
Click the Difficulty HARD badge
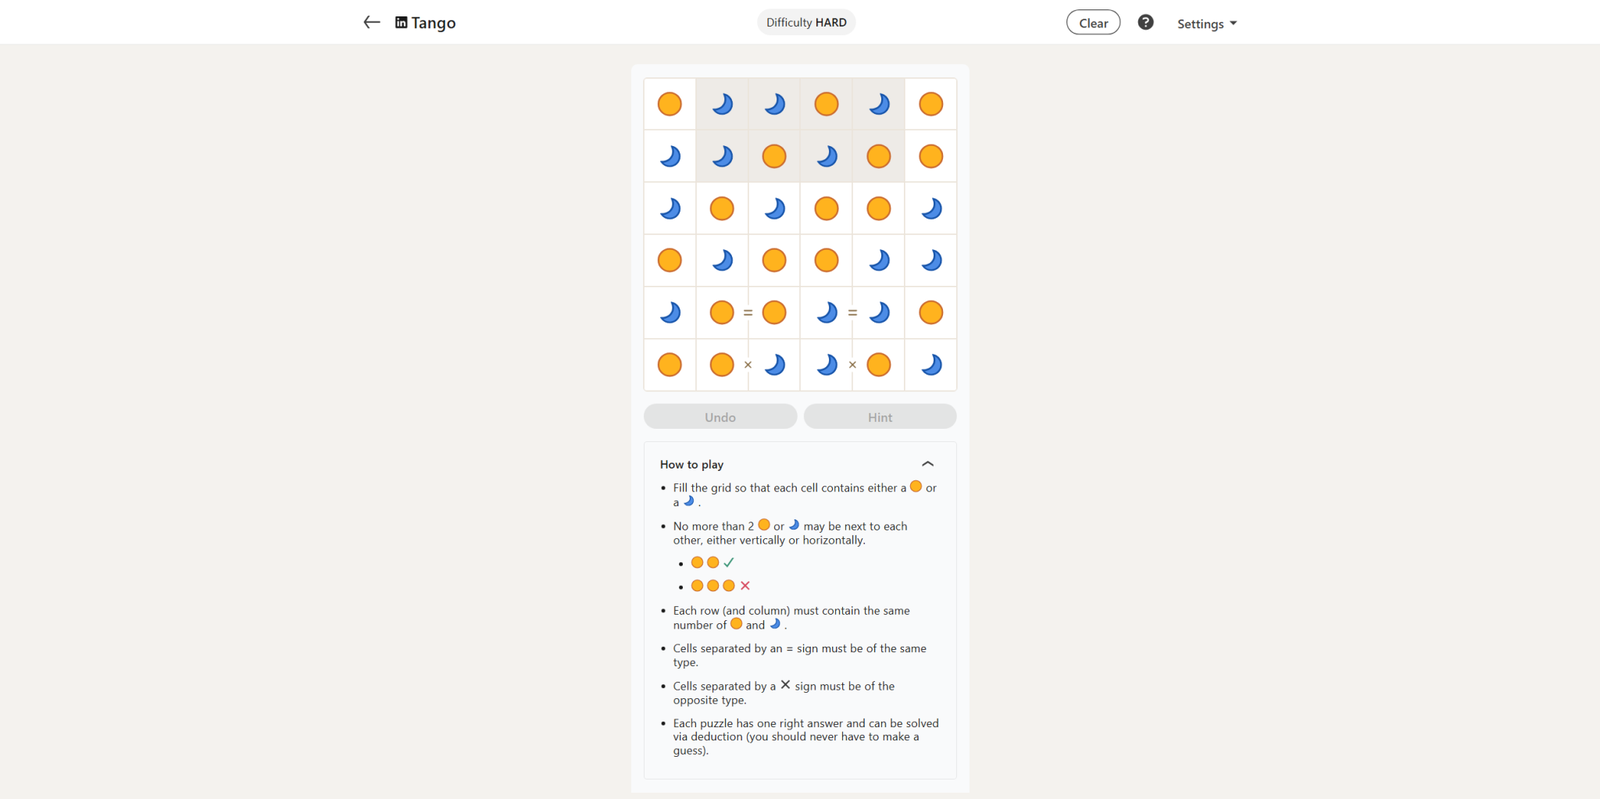tap(806, 22)
